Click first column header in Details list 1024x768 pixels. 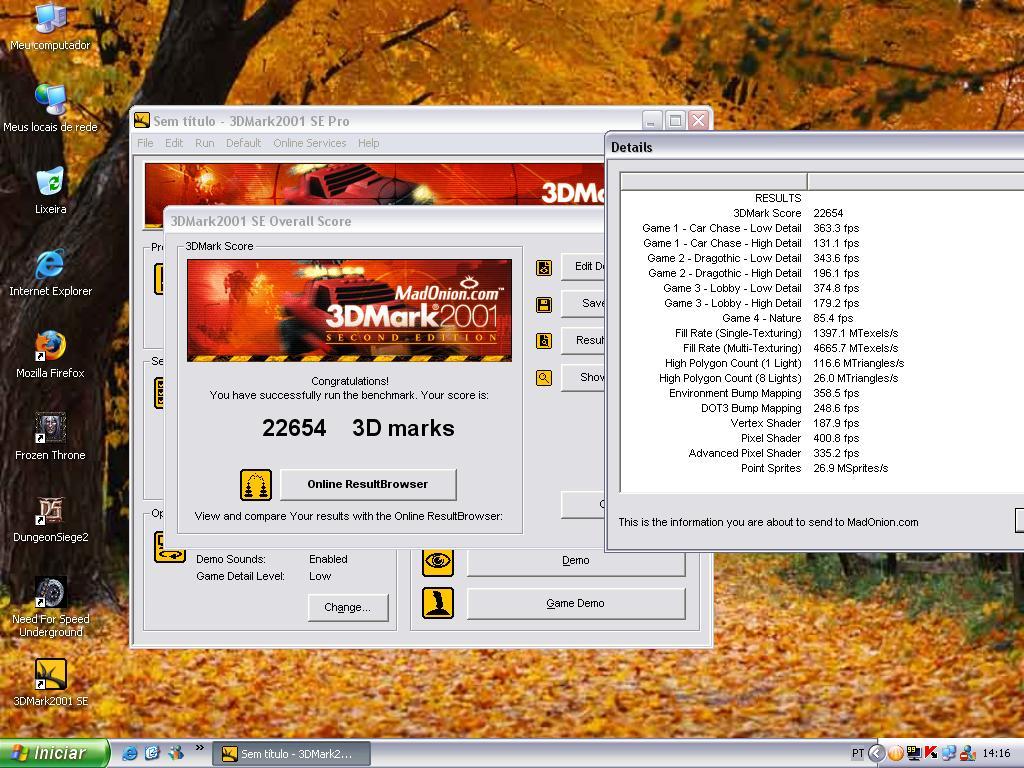click(714, 181)
